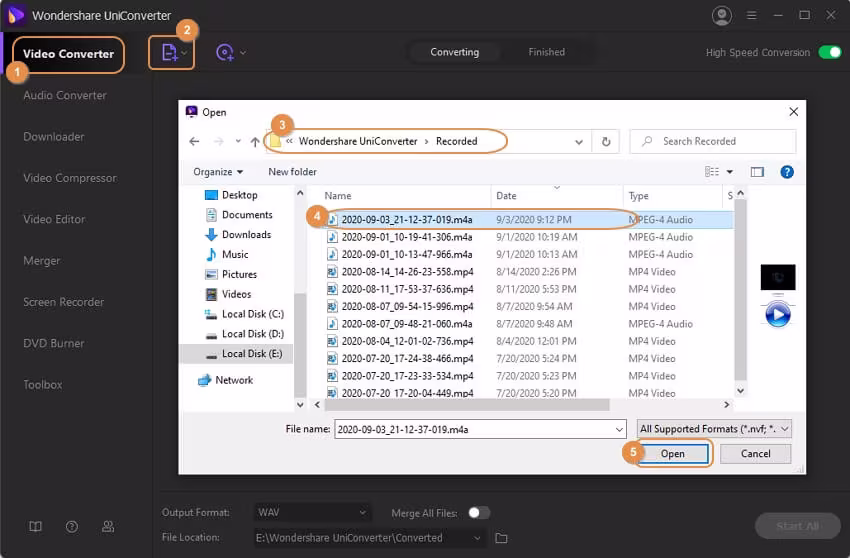Viewport: 850px width, 558px height.
Task: Click the Refresh folder icon
Action: pyautogui.click(x=606, y=142)
